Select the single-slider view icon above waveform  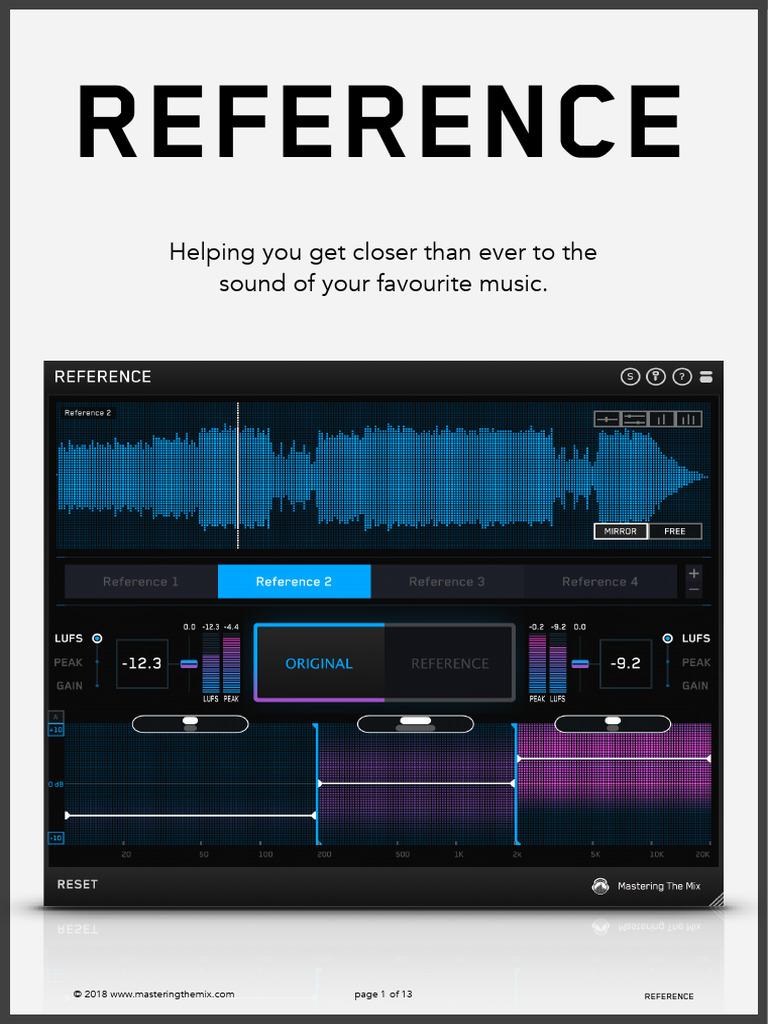coord(607,419)
